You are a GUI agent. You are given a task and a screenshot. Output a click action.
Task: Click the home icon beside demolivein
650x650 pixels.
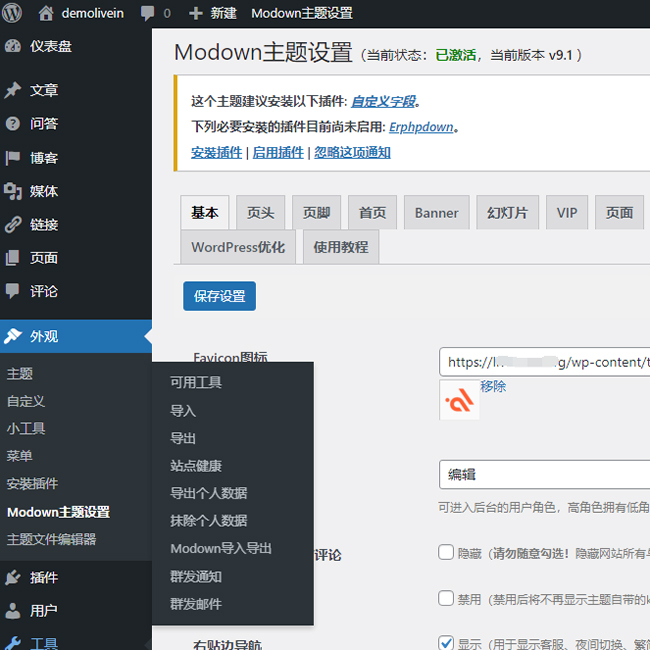[x=46, y=13]
